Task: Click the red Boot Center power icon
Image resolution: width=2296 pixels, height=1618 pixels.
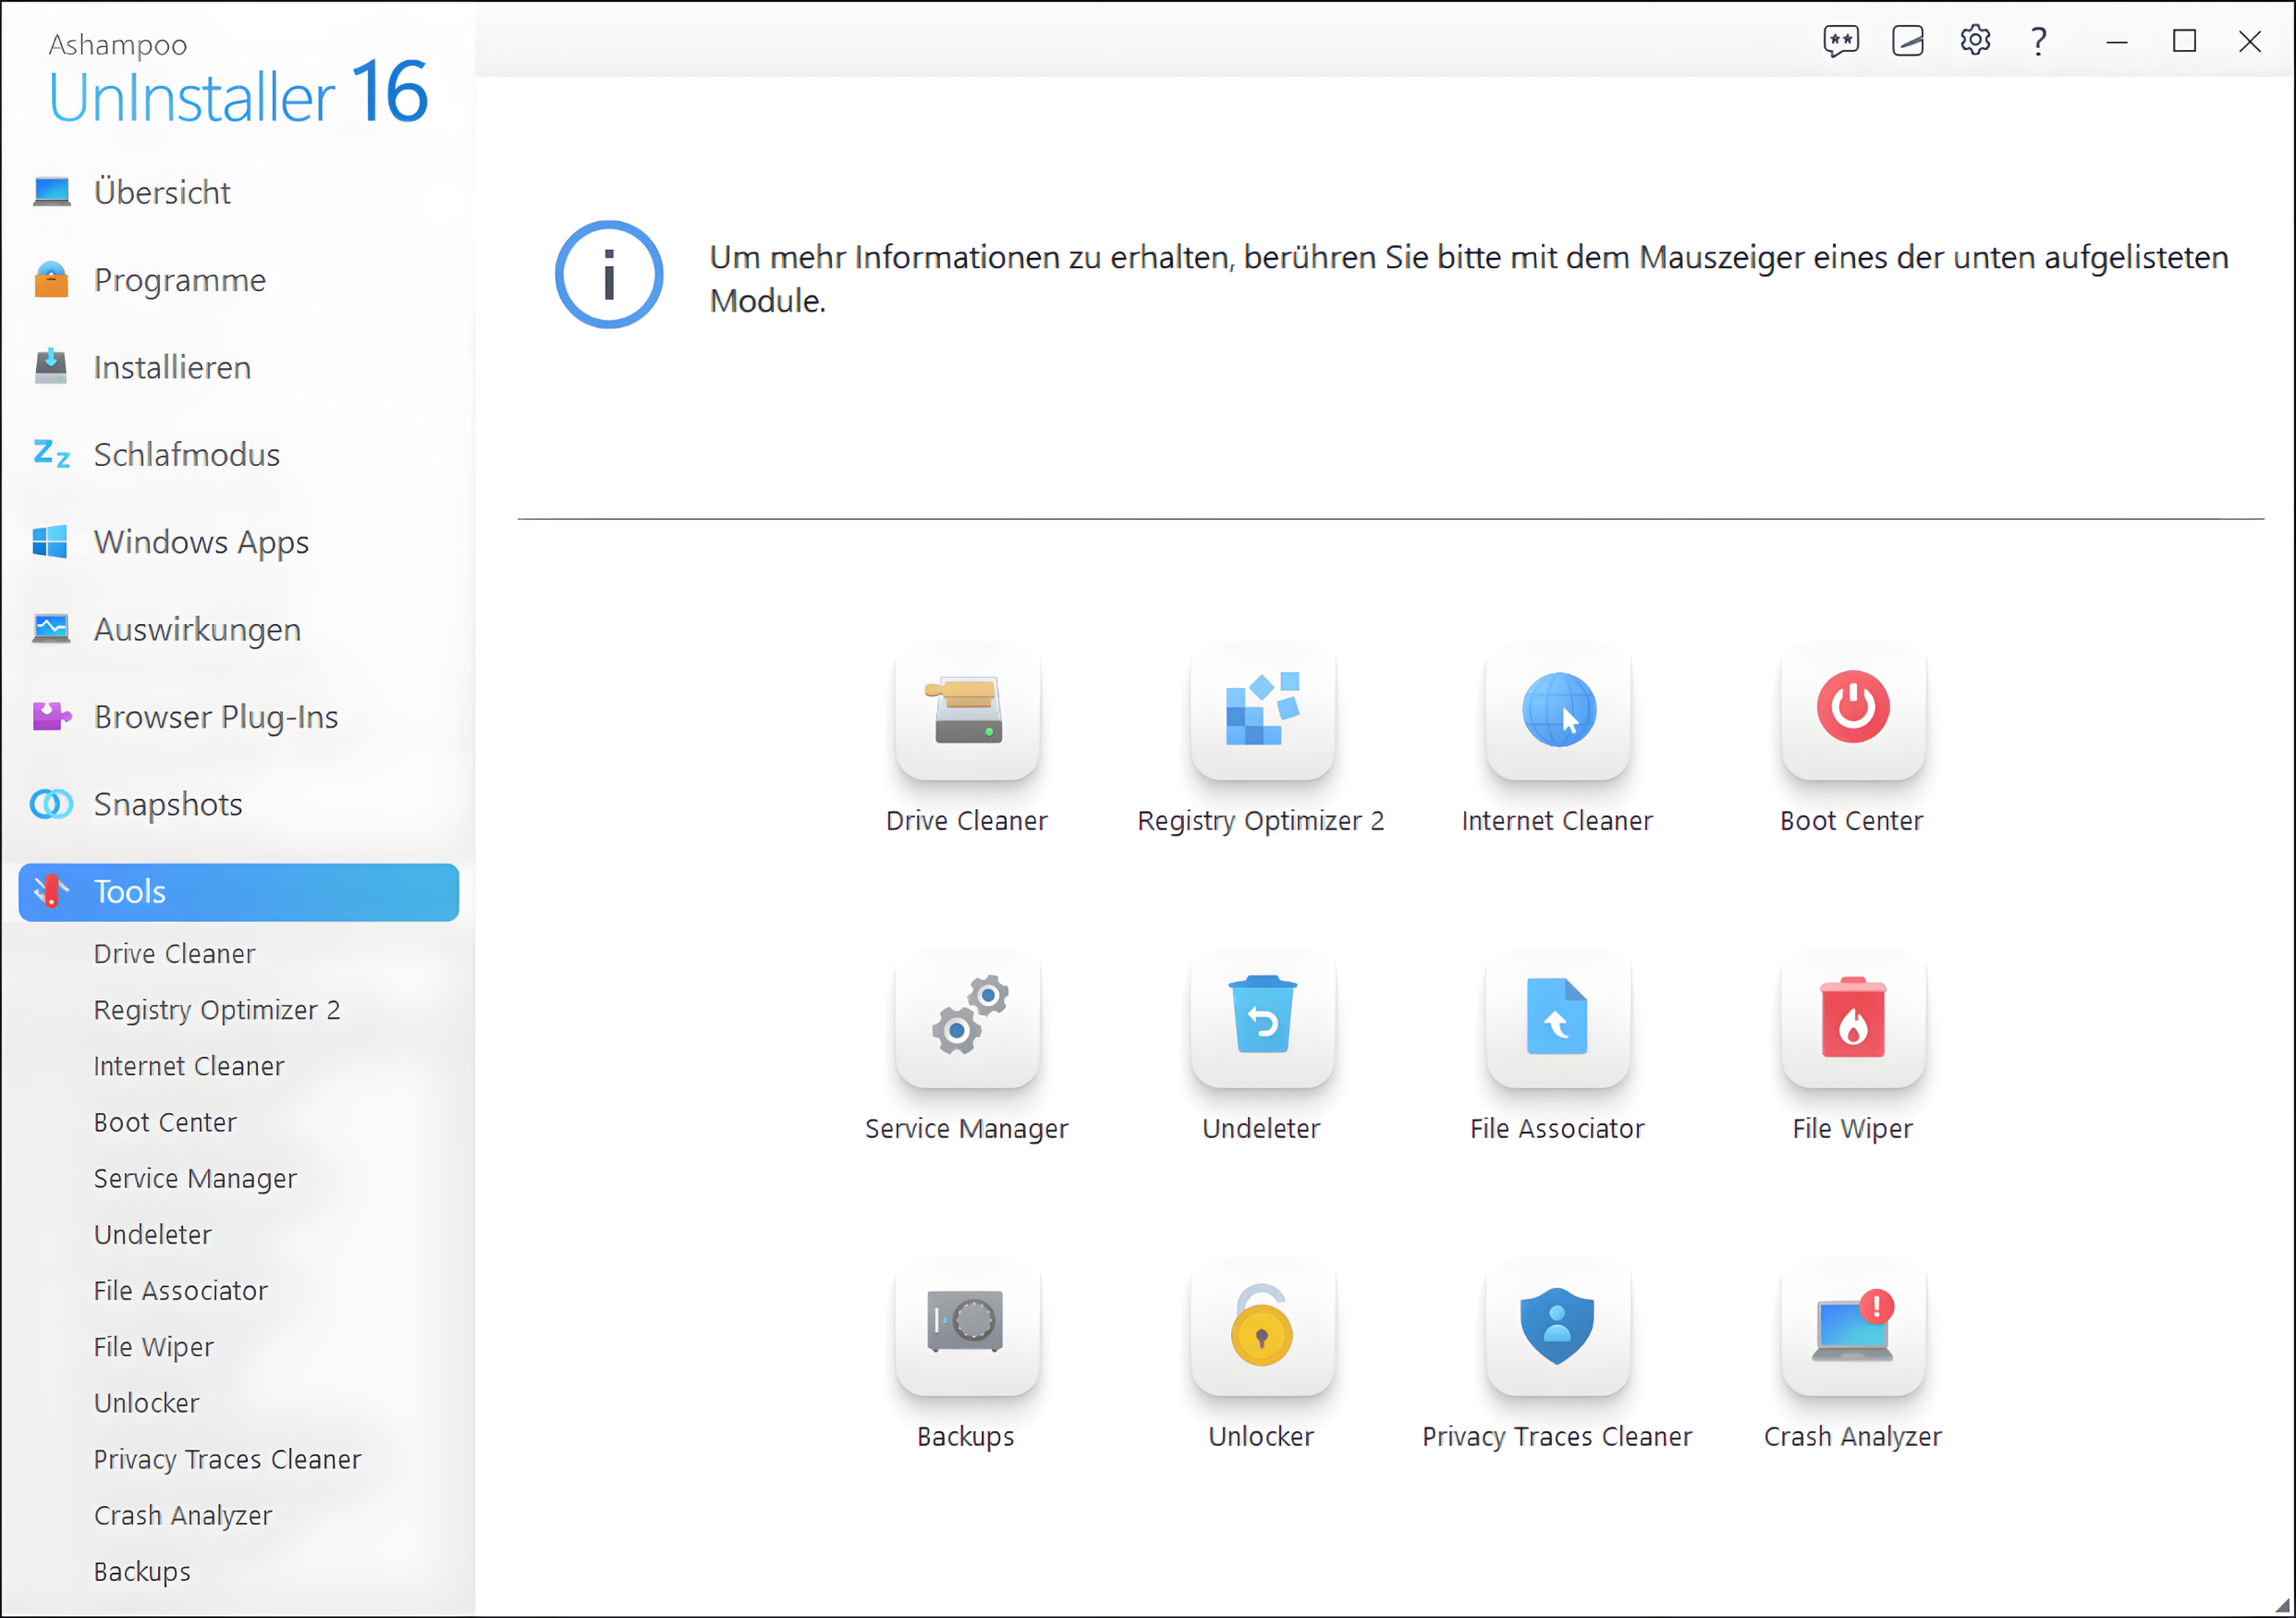Action: click(1852, 709)
